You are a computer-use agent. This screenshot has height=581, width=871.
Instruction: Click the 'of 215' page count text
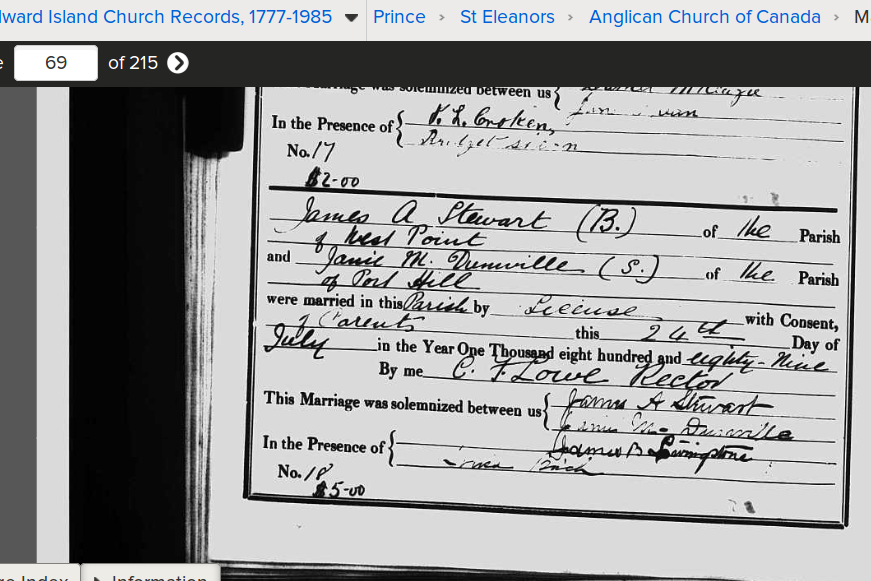(x=133, y=63)
